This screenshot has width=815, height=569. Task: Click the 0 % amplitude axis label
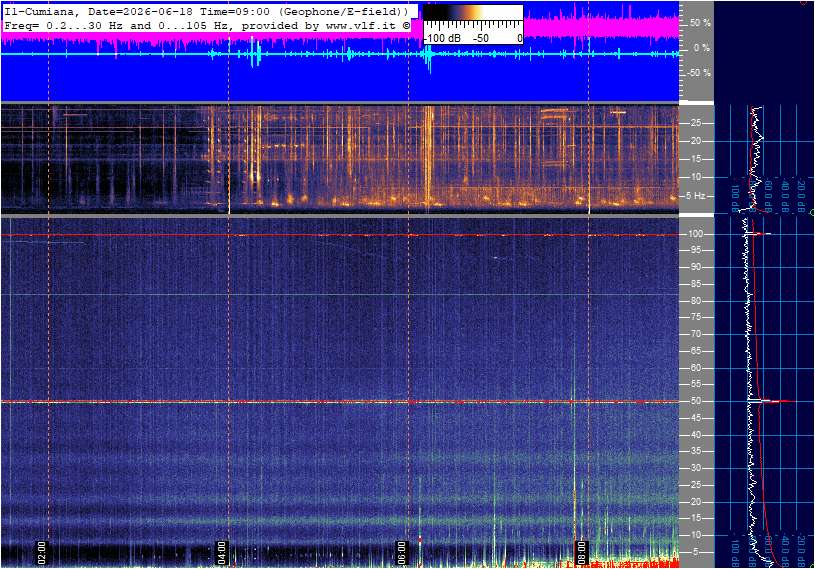(x=701, y=48)
